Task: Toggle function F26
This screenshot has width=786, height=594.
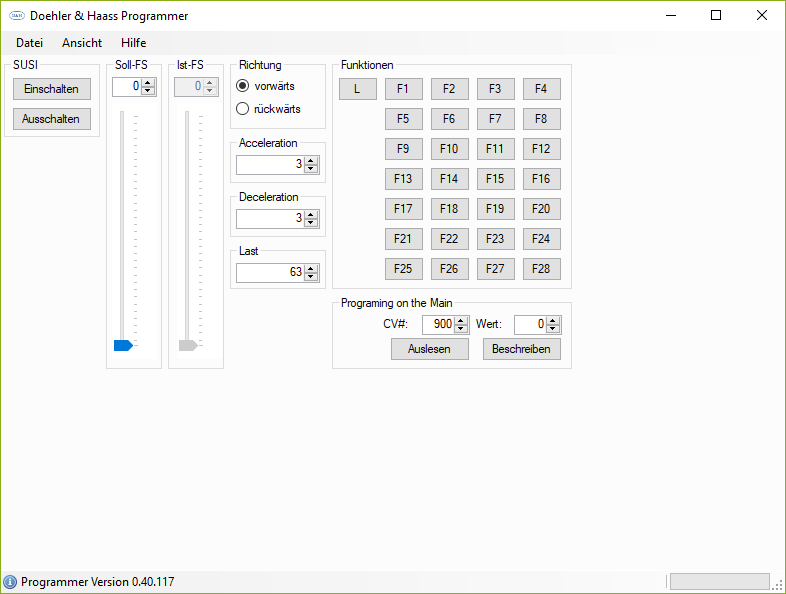Action: pos(450,269)
